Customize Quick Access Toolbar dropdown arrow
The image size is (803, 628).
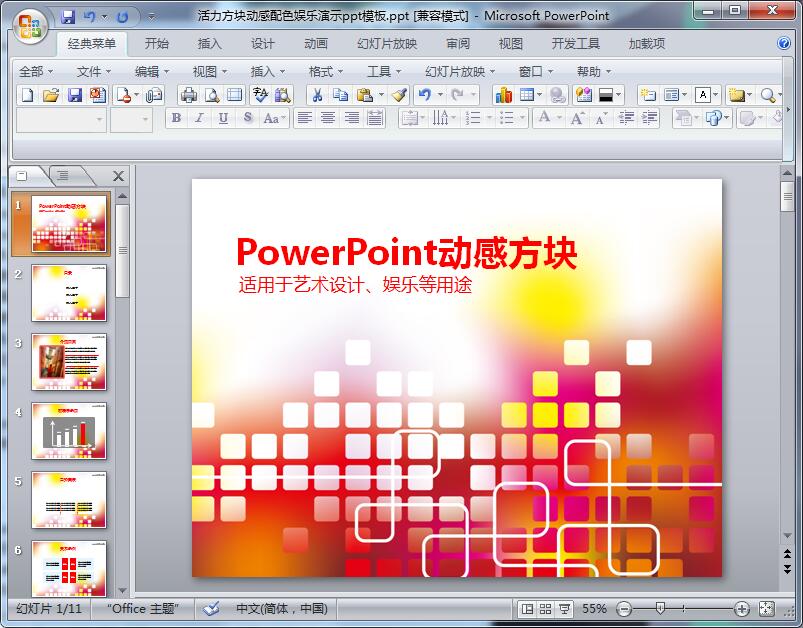click(x=152, y=17)
